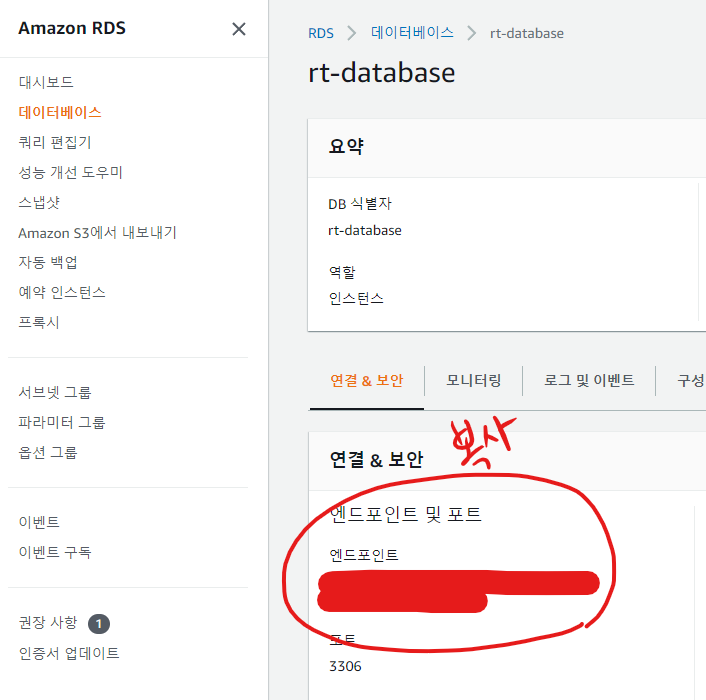Go to 예약 인스턴스
The image size is (706, 700).
coord(62,293)
